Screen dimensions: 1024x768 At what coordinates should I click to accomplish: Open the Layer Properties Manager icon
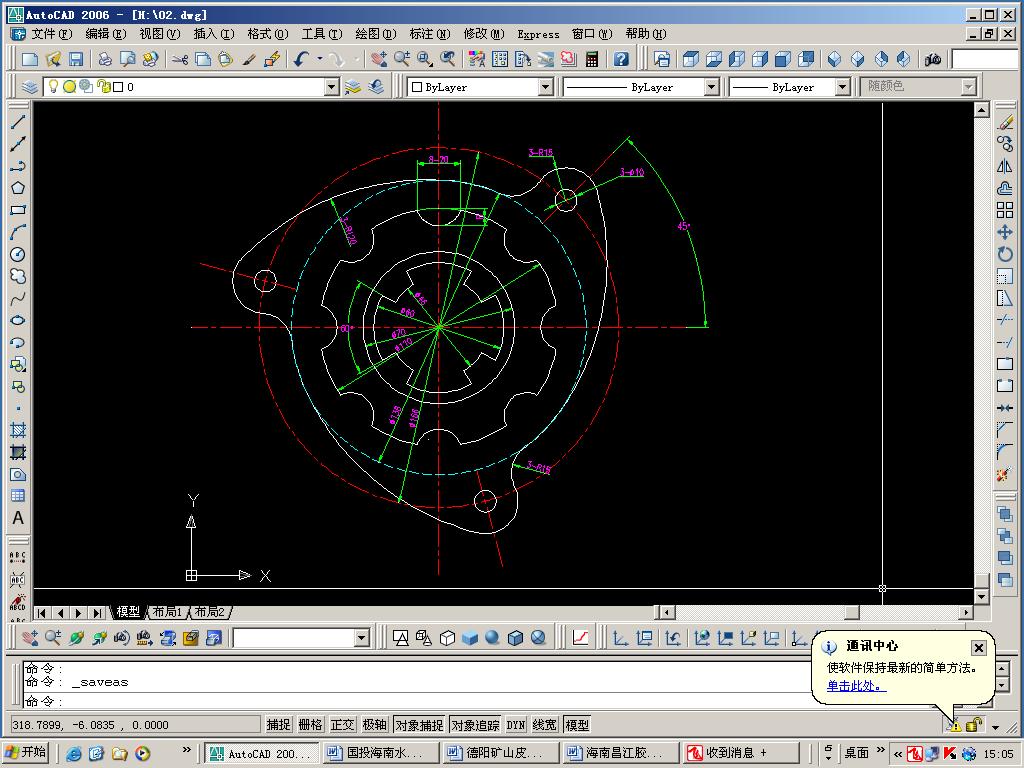[x=30, y=87]
